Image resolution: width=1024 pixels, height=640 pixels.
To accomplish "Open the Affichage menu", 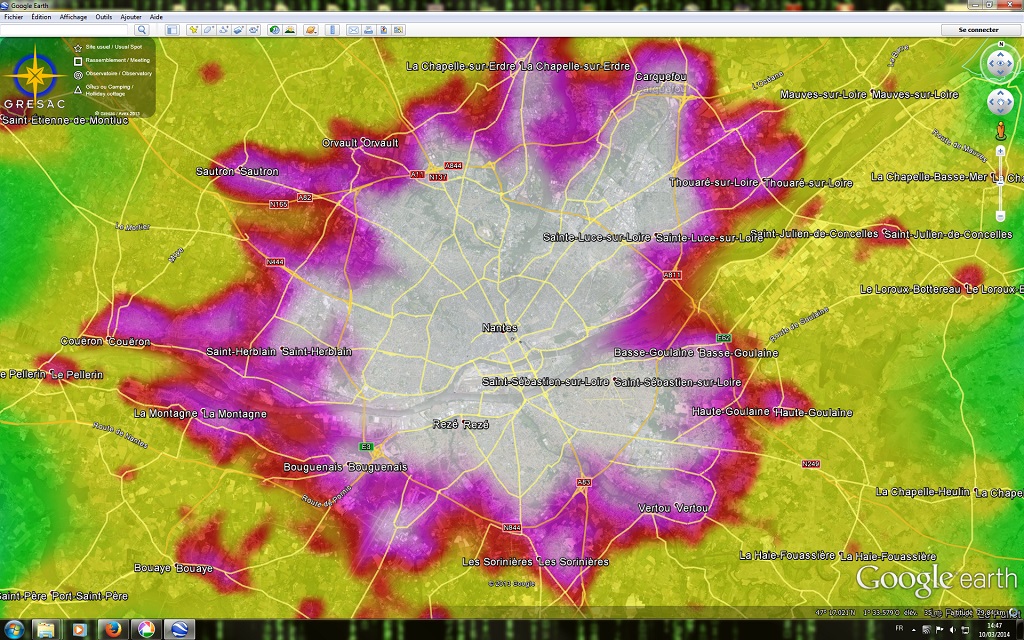I will pos(73,17).
